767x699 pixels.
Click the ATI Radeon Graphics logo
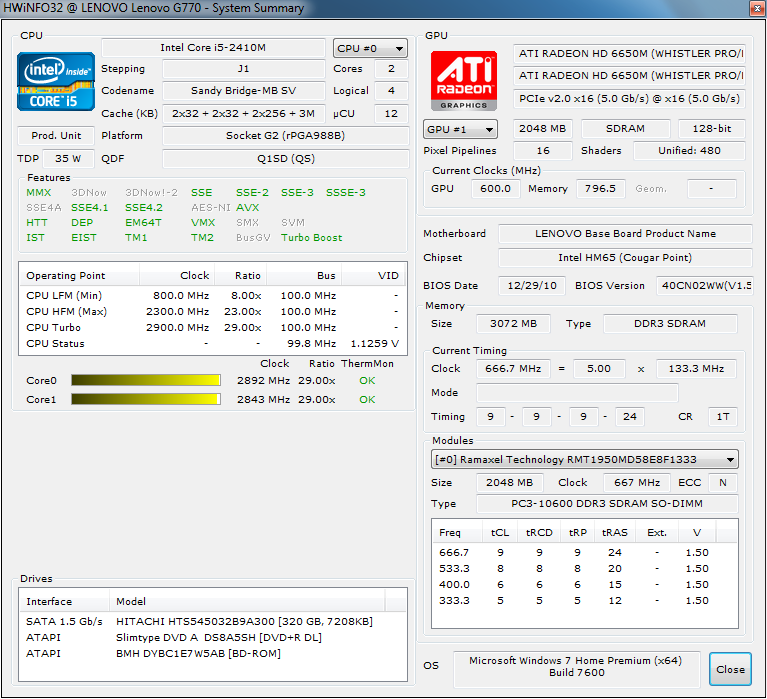coord(463,79)
